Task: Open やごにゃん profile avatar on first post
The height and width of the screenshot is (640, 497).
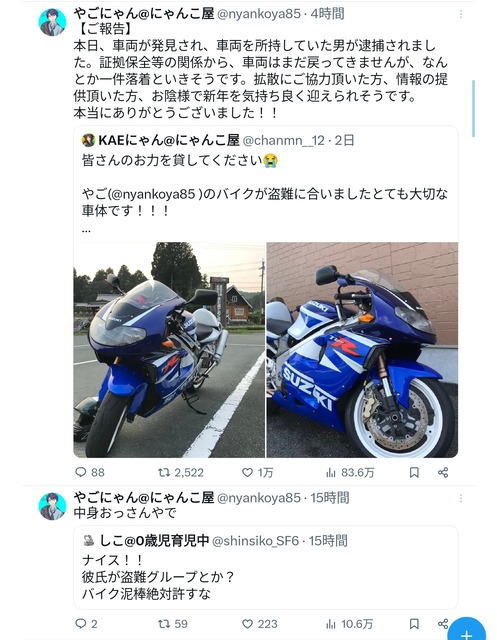Action: 52,22
